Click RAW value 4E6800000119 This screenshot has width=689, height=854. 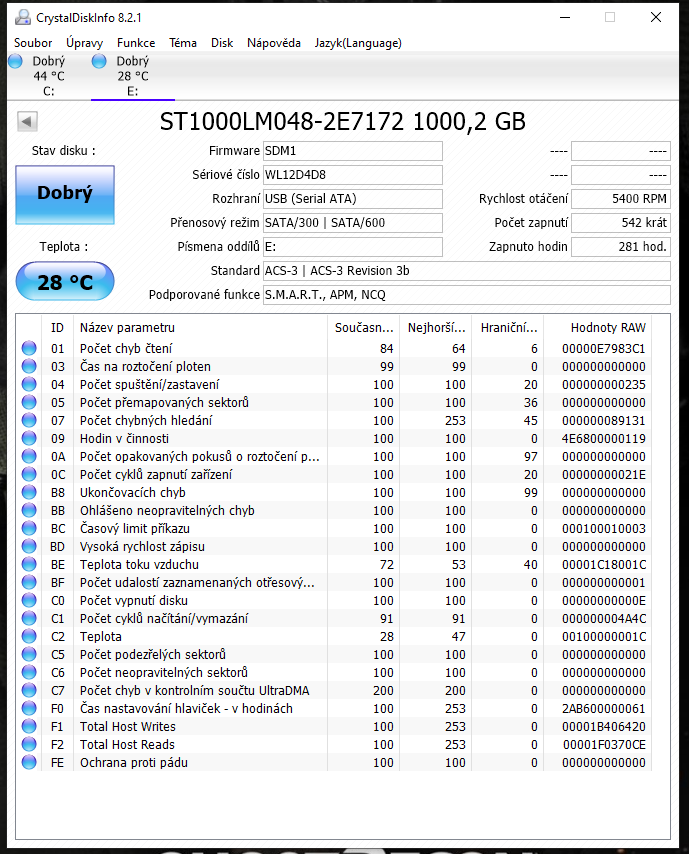[x=603, y=438]
